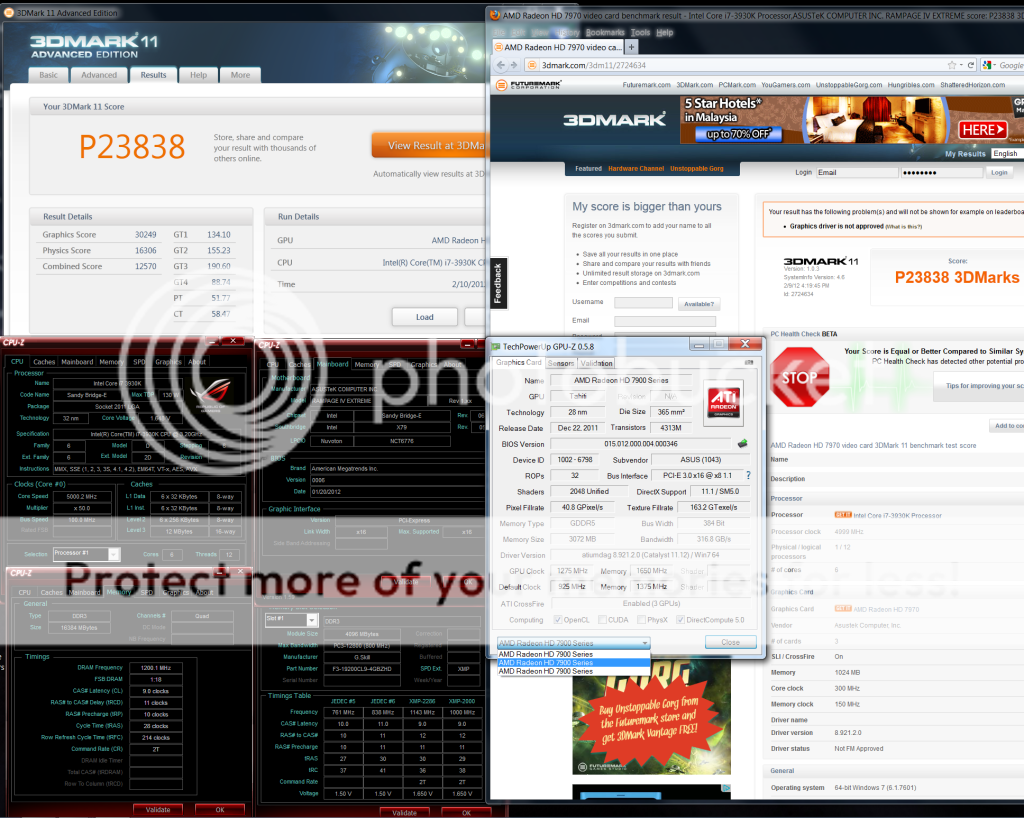Switch to the Advanced tab in 3DMark 11

point(99,75)
